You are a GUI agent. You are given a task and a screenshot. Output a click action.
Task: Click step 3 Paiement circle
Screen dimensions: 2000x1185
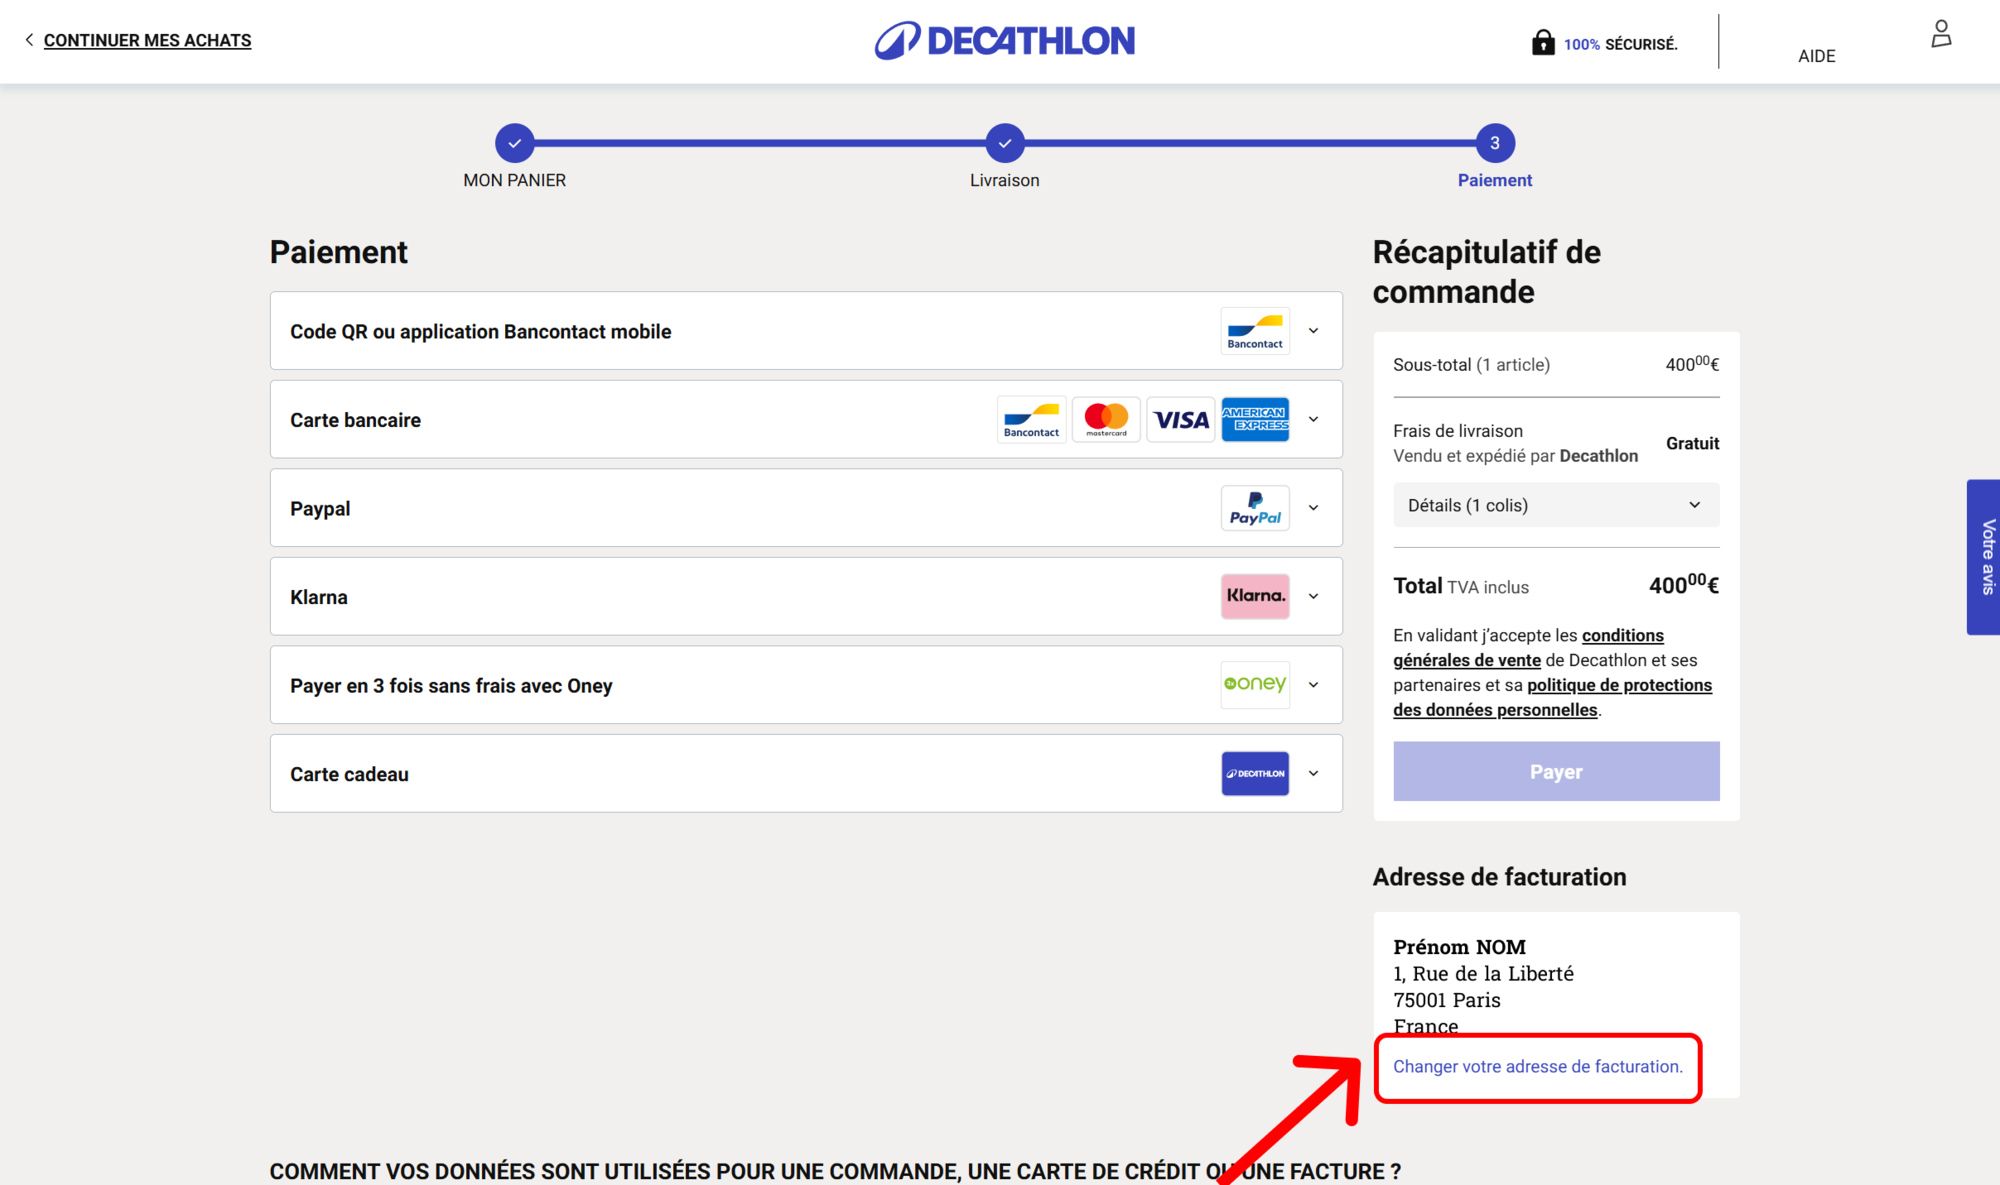coord(1495,143)
